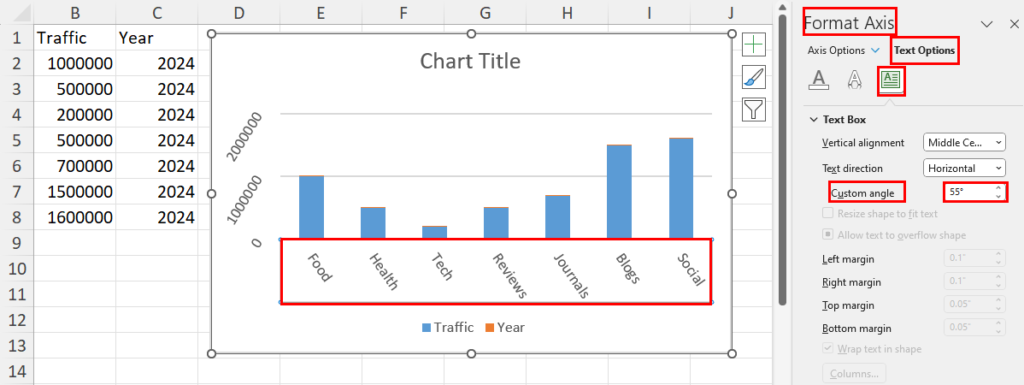
Task: Select cell containing 1500000
Action: pyautogui.click(x=75, y=192)
